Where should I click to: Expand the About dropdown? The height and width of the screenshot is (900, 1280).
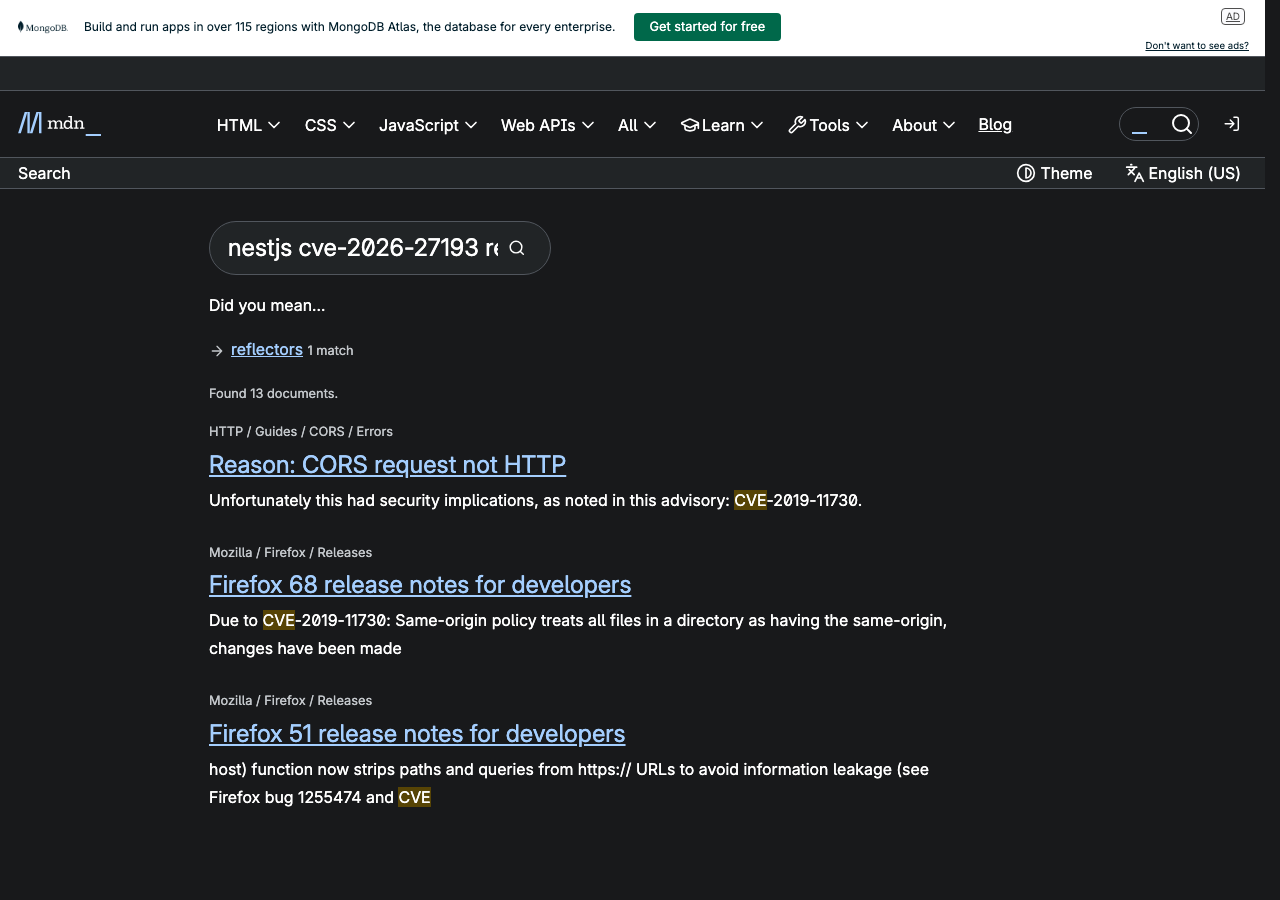pos(922,125)
